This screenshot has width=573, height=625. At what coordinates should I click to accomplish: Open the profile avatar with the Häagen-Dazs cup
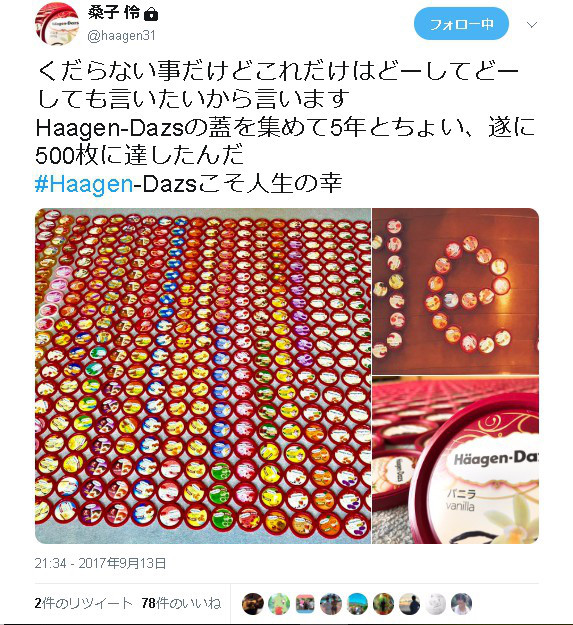tap(57, 24)
